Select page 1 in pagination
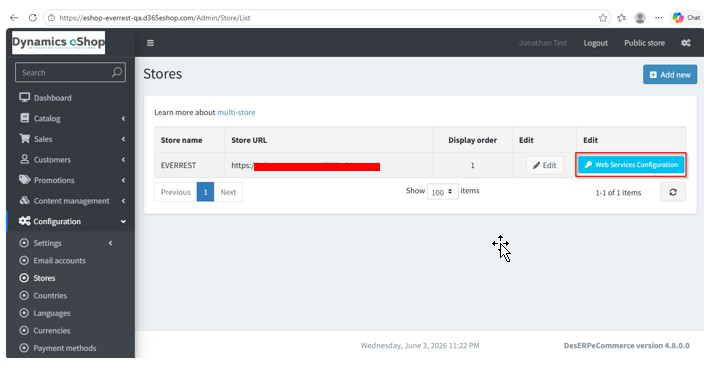The height and width of the screenshot is (370, 716). (205, 192)
